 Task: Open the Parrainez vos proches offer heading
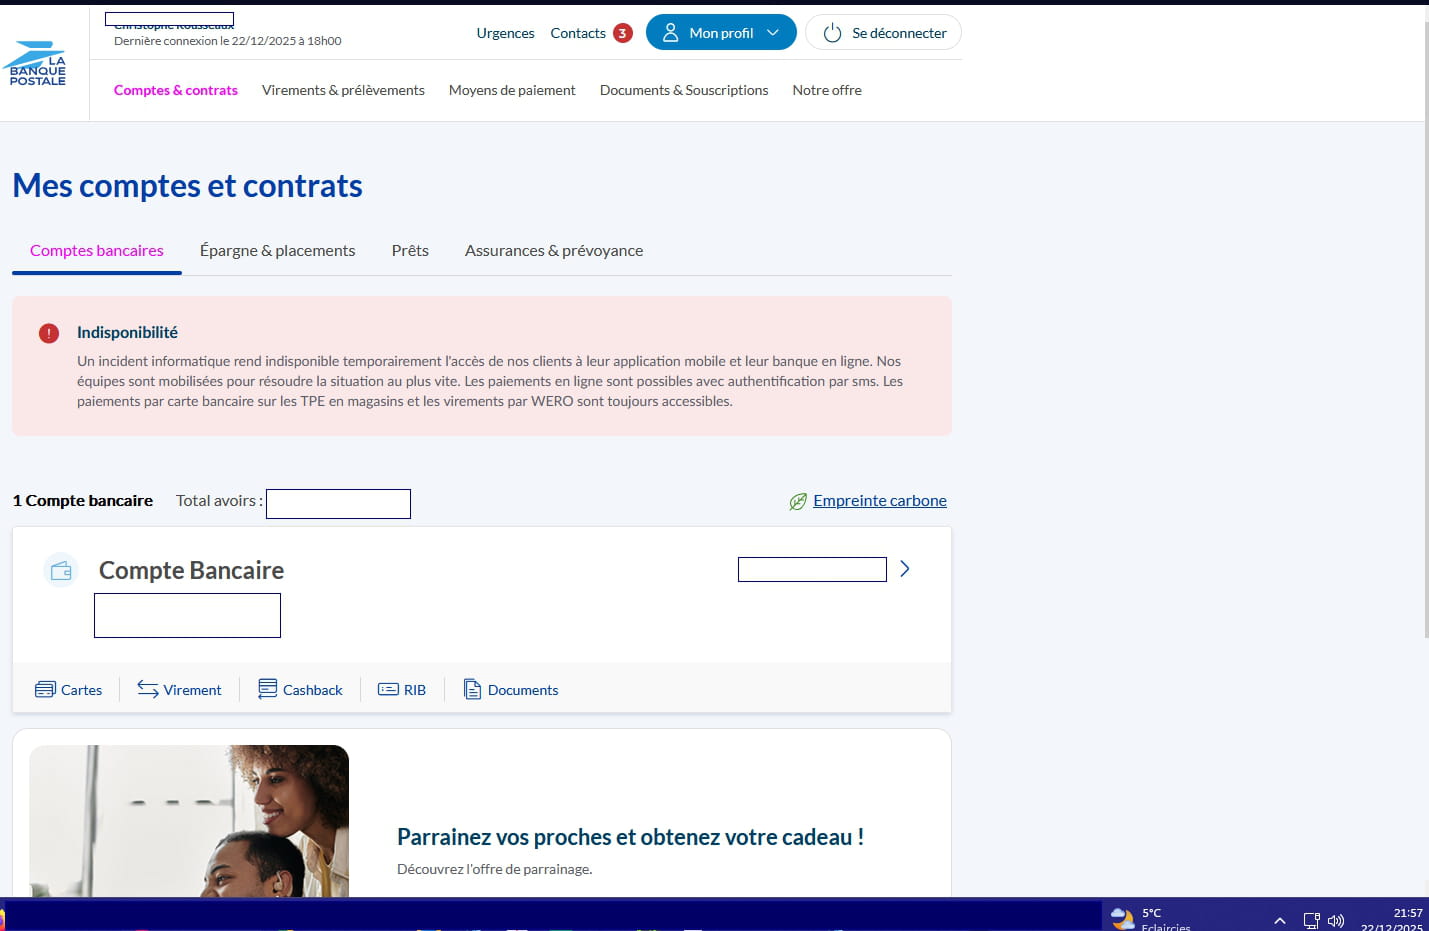(630, 837)
